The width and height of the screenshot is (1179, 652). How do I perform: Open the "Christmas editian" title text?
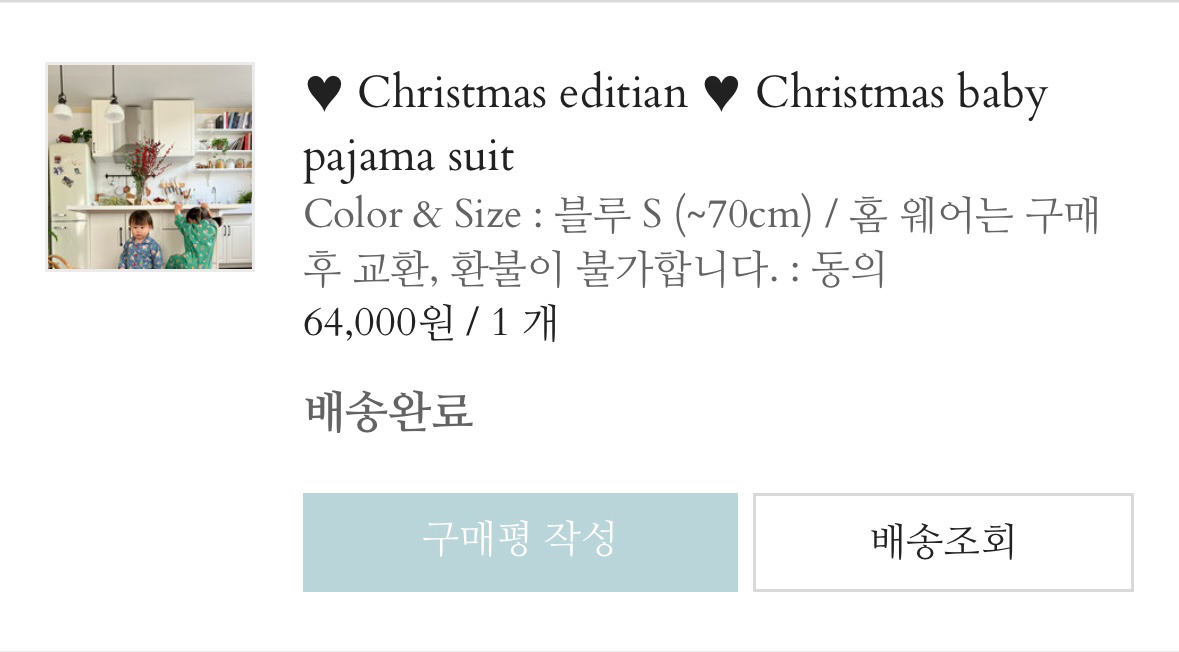(522, 94)
